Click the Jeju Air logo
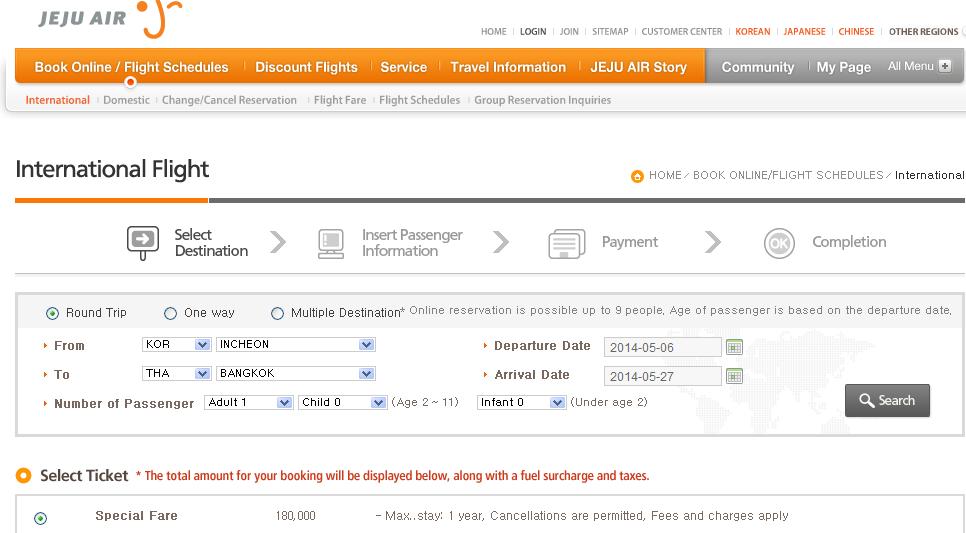 tap(111, 18)
